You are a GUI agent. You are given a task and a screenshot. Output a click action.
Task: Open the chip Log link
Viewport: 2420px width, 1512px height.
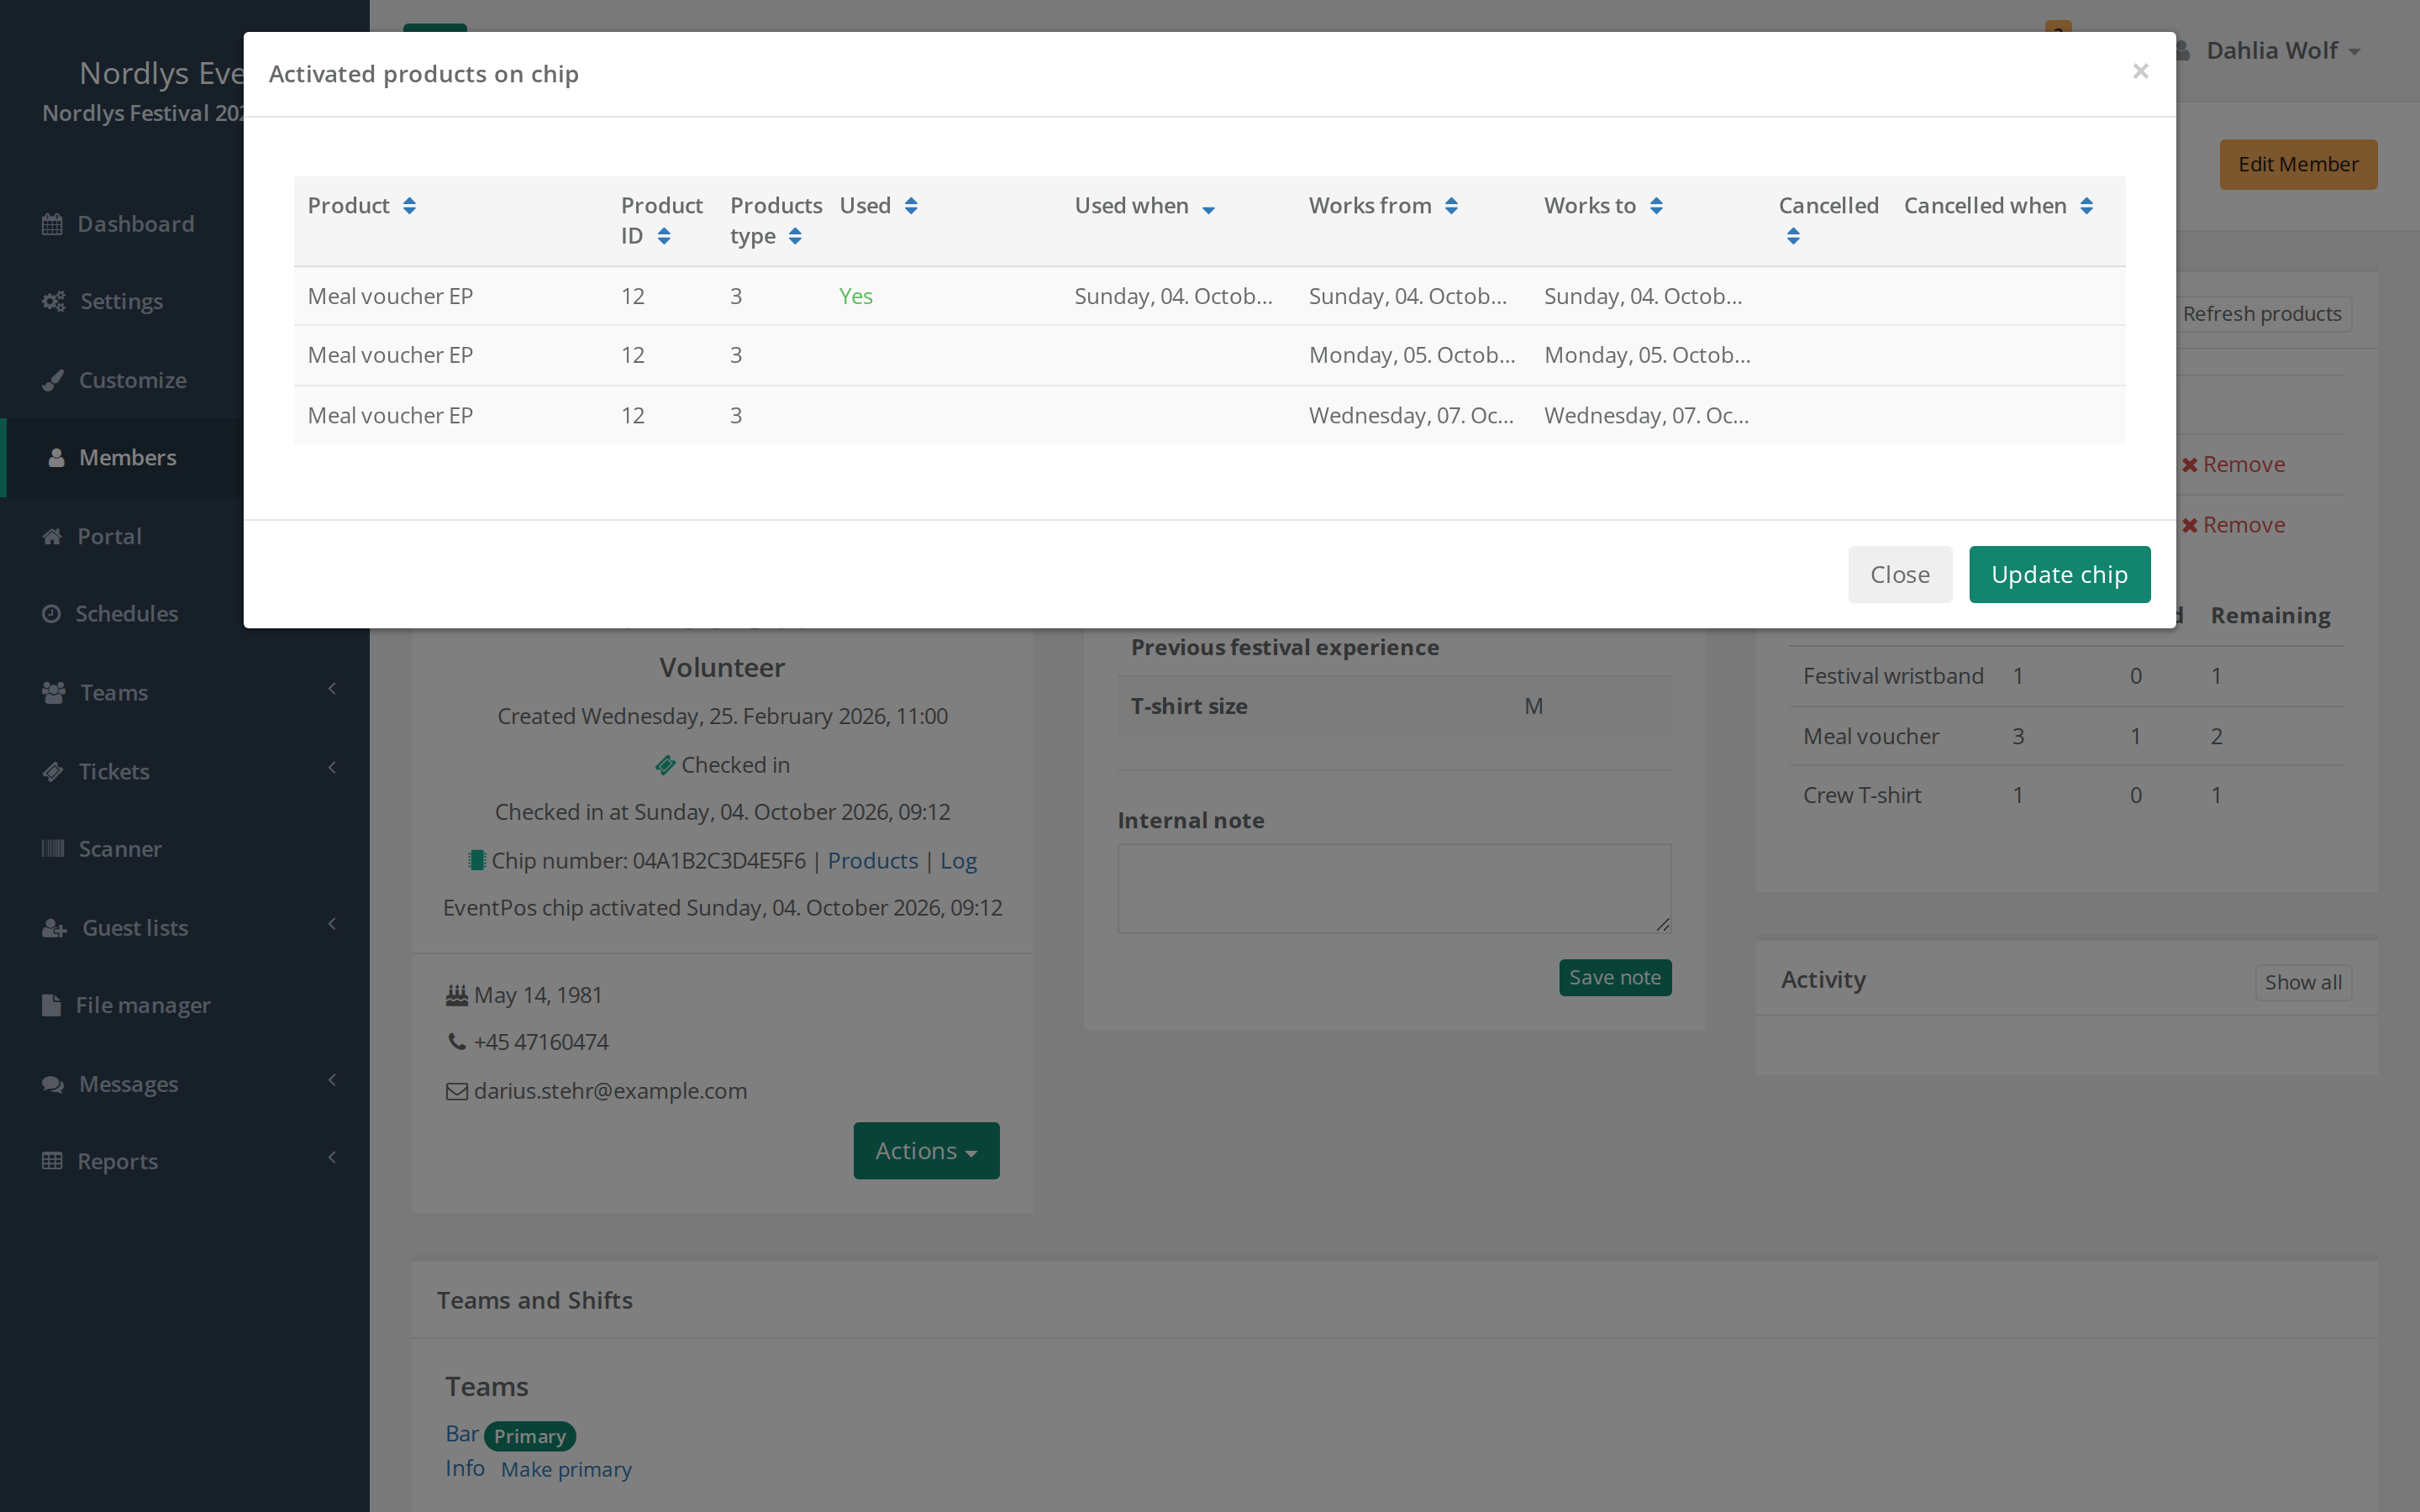tap(958, 860)
